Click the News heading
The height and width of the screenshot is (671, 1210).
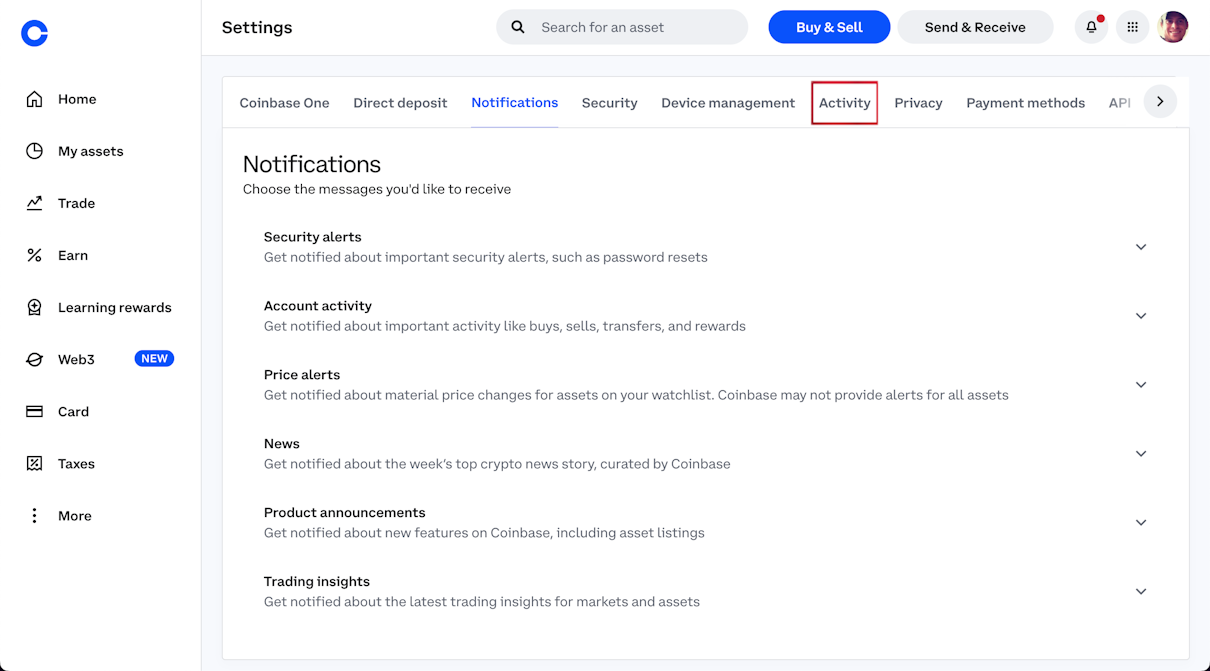(x=282, y=444)
